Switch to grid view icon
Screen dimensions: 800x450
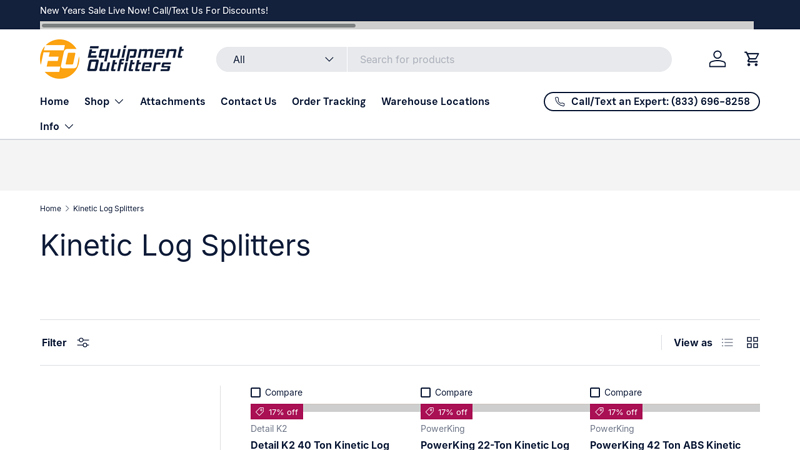tap(752, 343)
